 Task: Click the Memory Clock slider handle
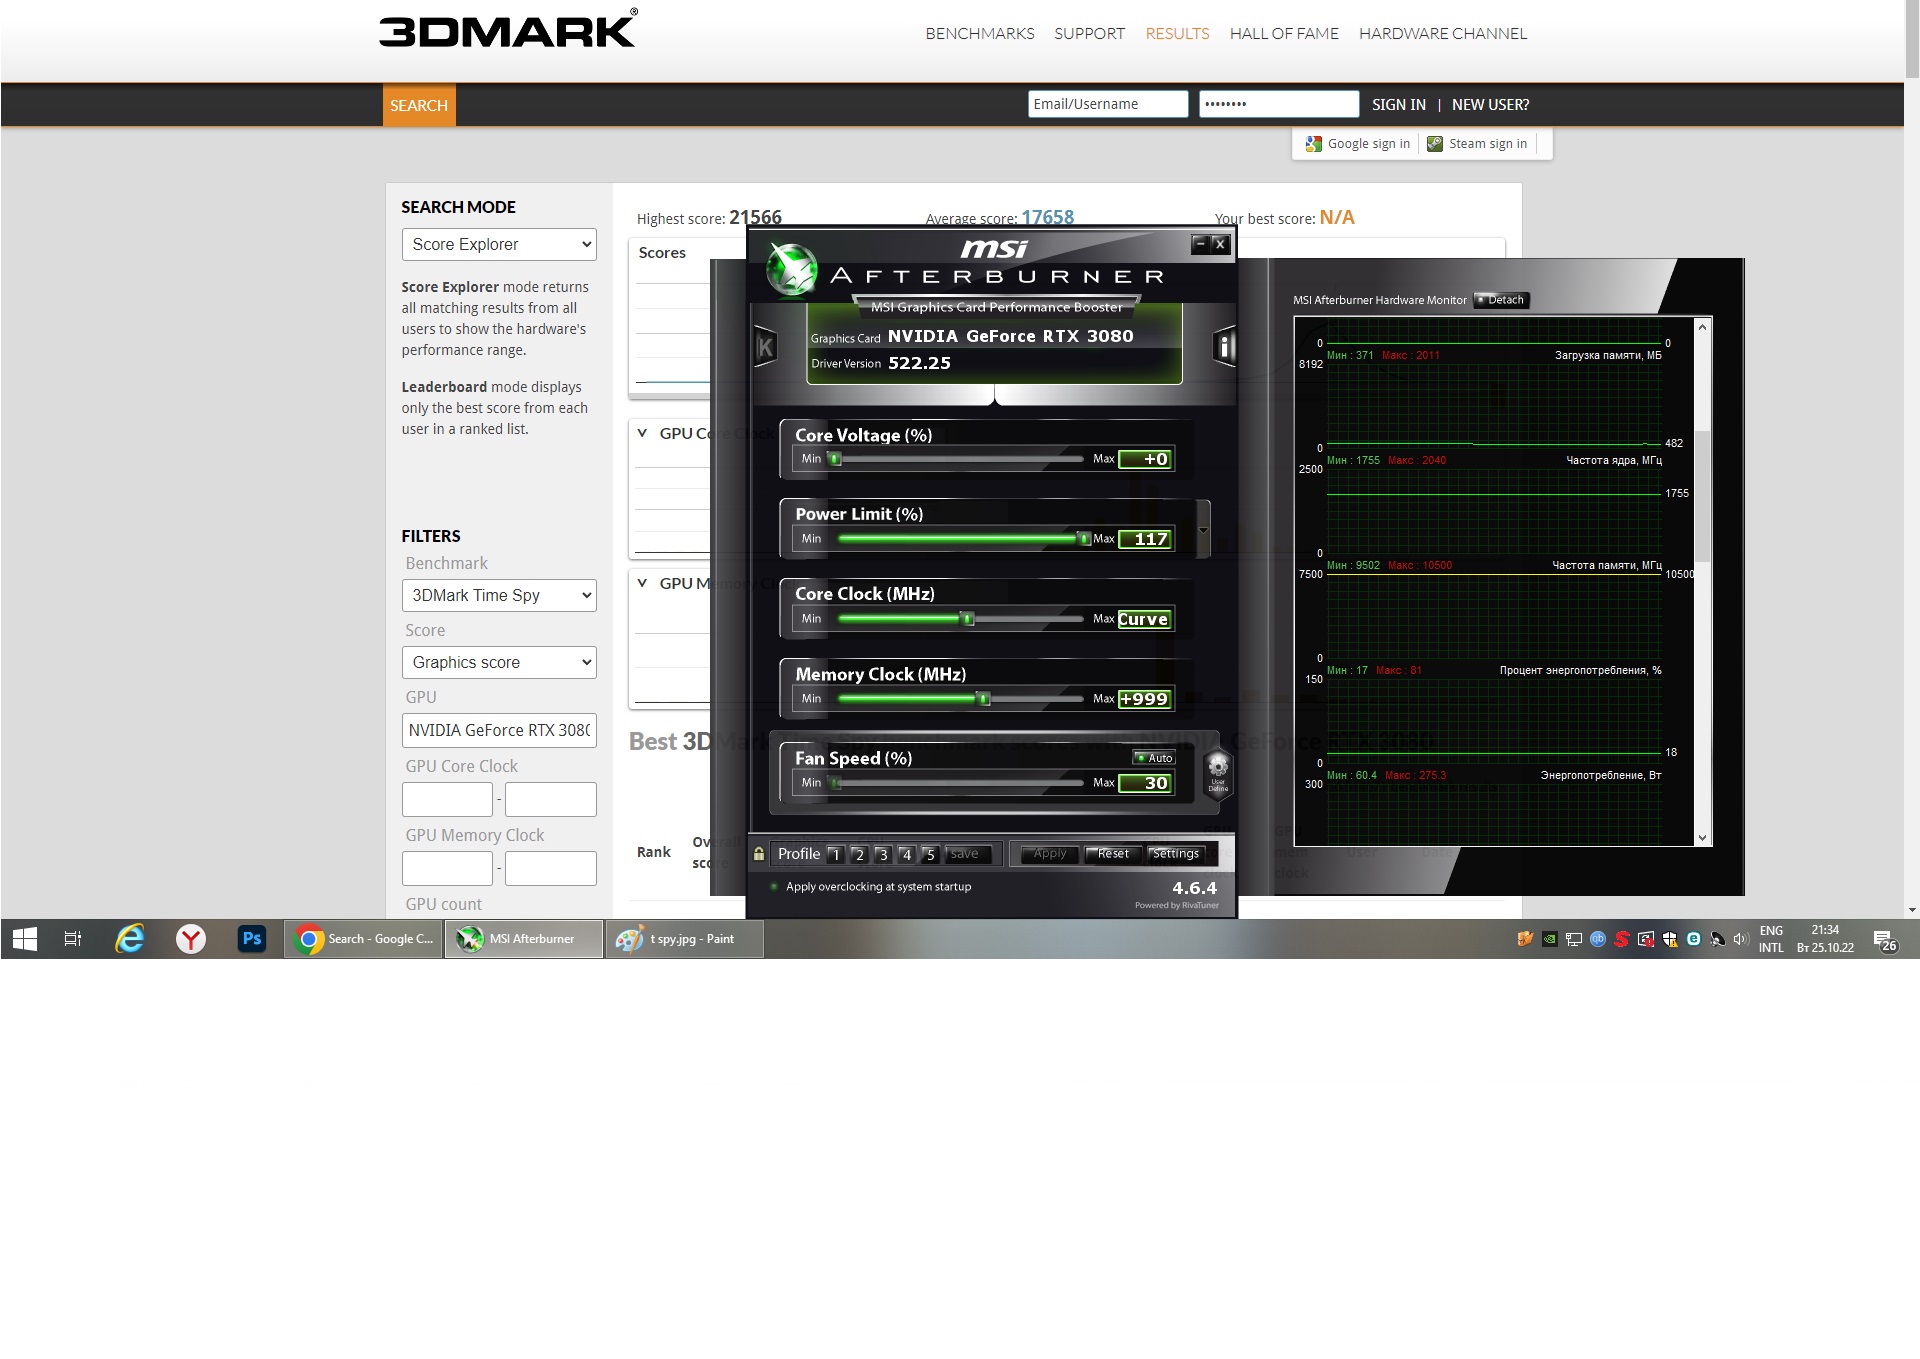point(984,699)
